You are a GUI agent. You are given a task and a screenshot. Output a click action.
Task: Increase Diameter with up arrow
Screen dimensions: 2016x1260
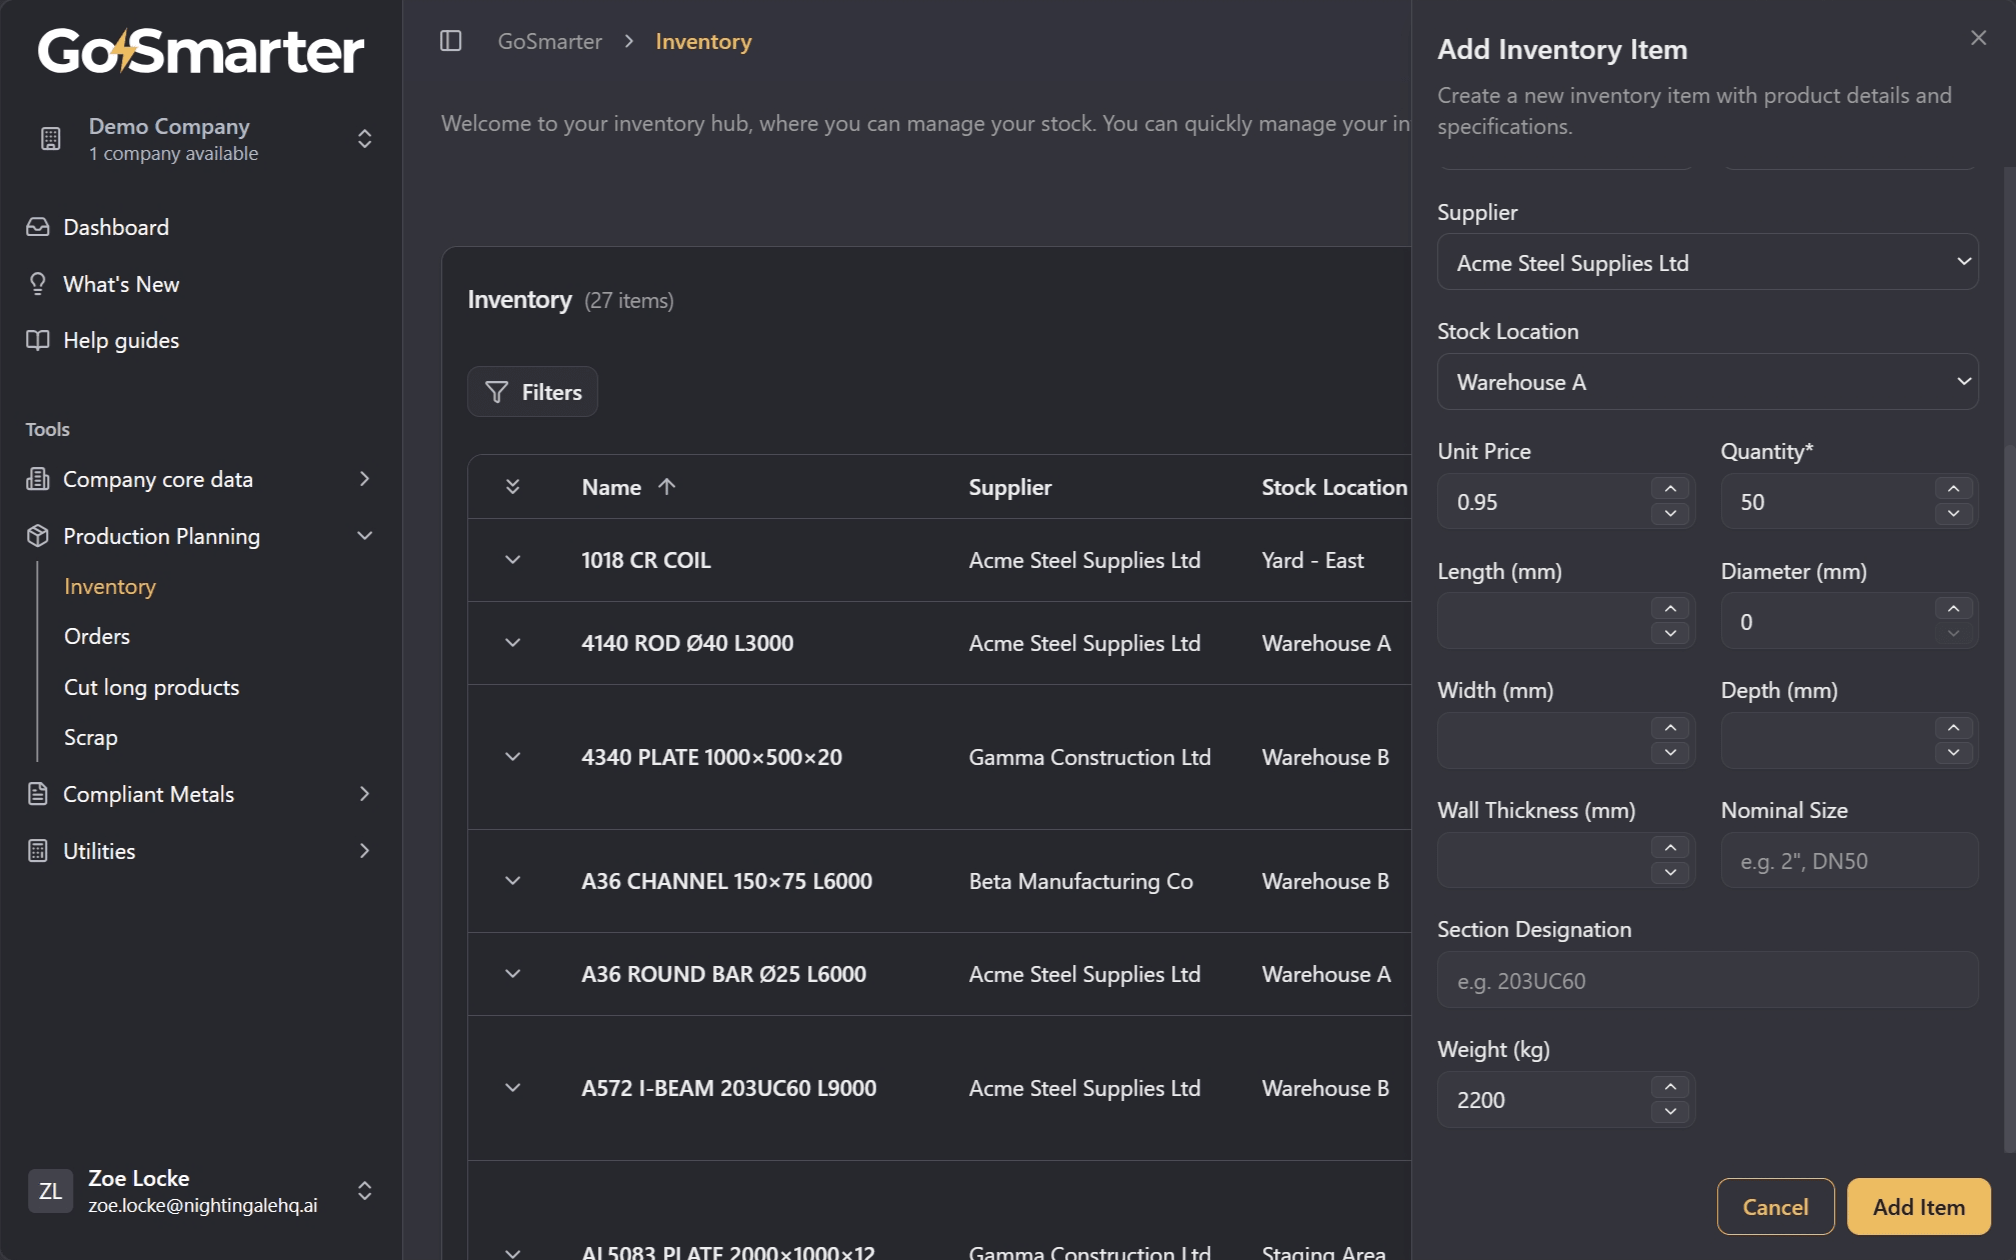[x=1953, y=608]
